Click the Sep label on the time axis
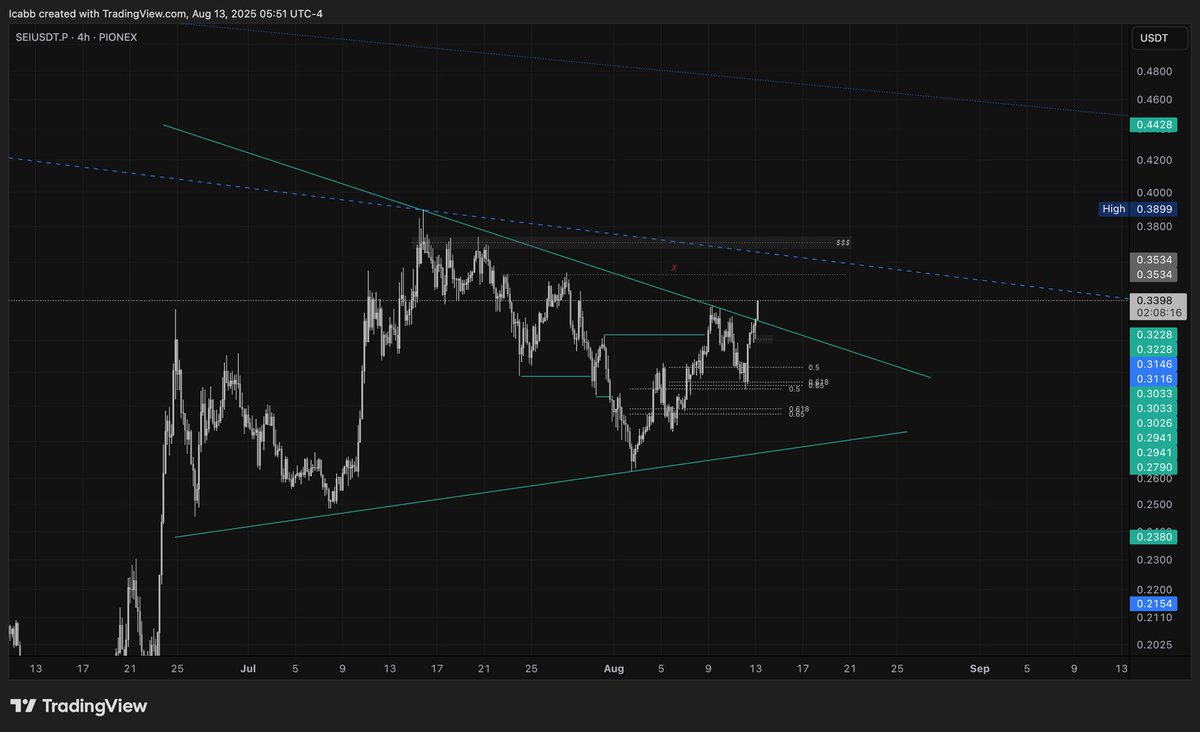The width and height of the screenshot is (1200, 732). pos(979,668)
